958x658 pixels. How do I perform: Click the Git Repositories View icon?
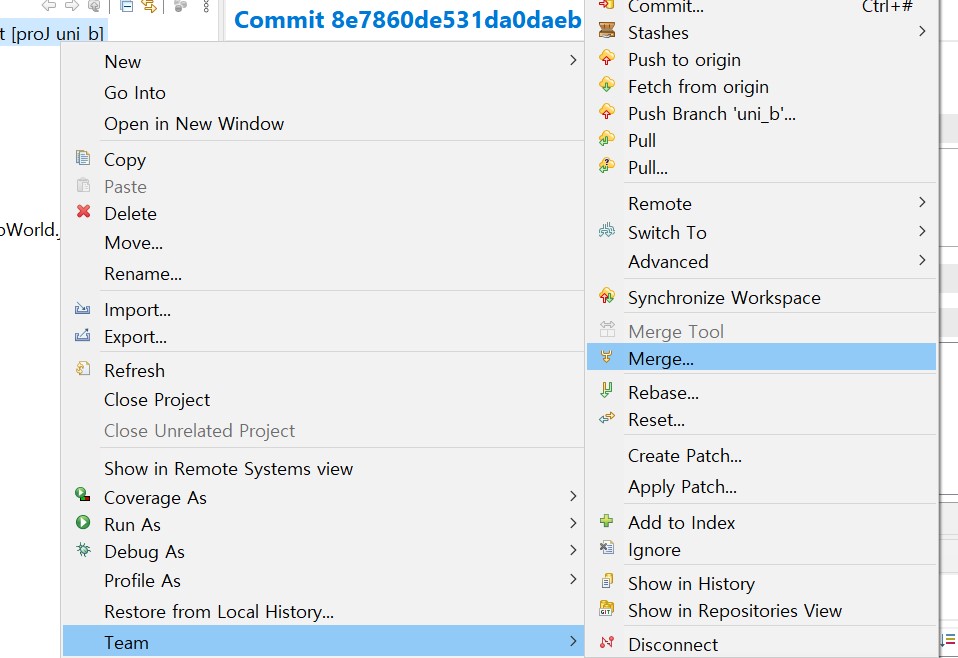[x=606, y=609]
